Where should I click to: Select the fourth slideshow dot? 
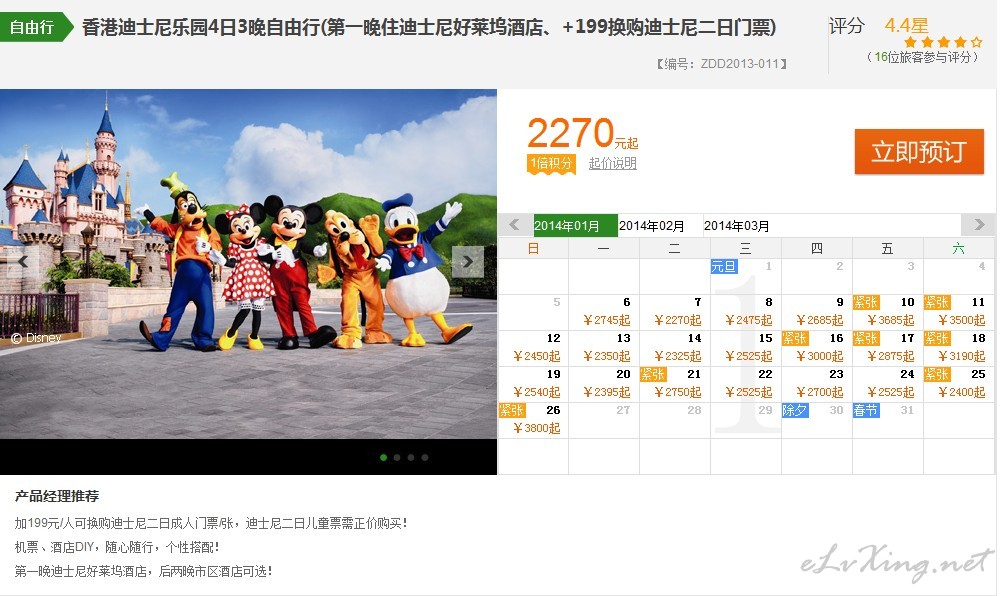click(x=425, y=458)
